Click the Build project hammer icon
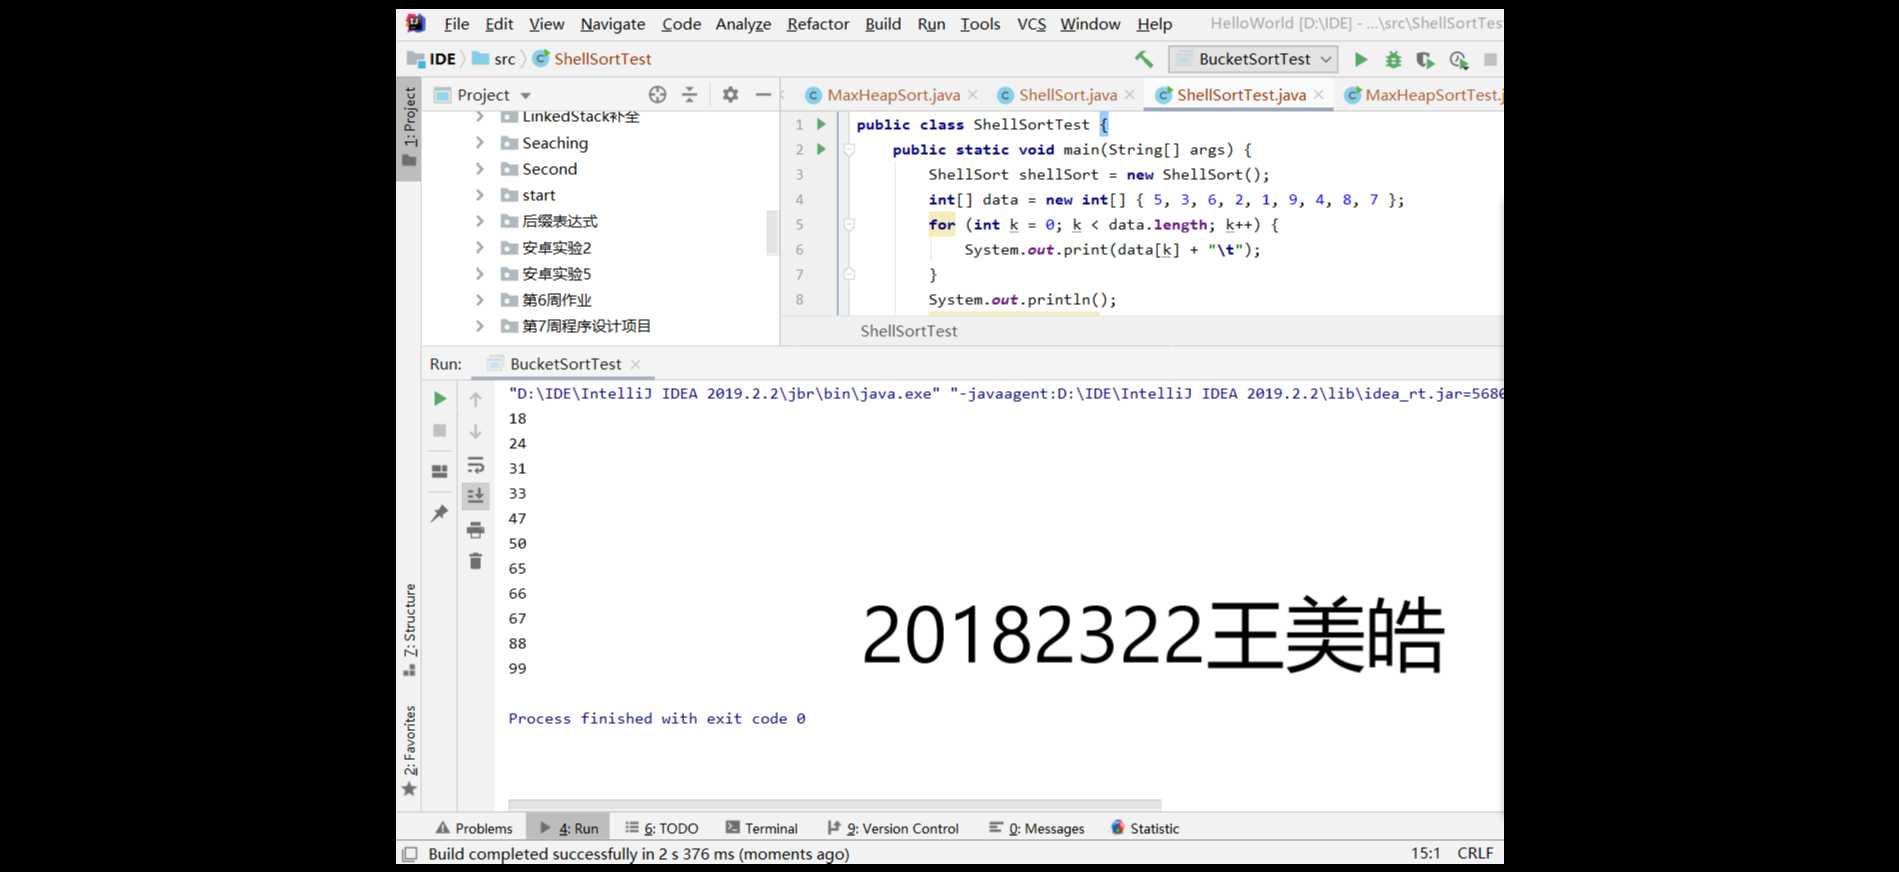1899x872 pixels. 1144,59
